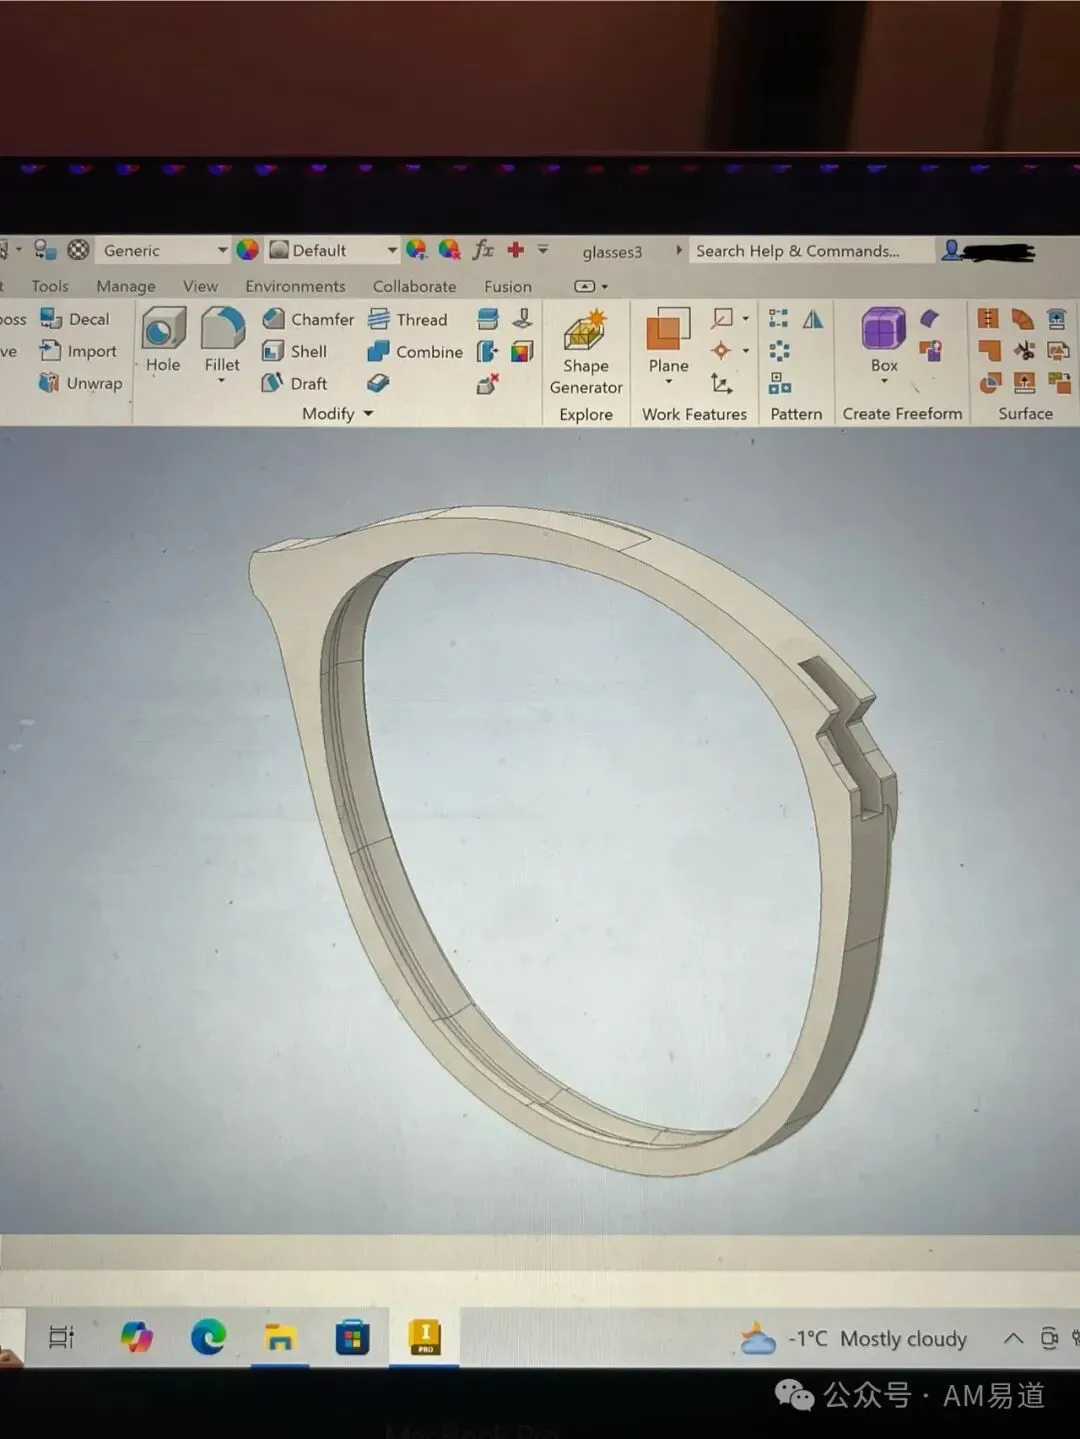Open the appearance color wheel
1080x1439 pixels.
(x=248, y=250)
